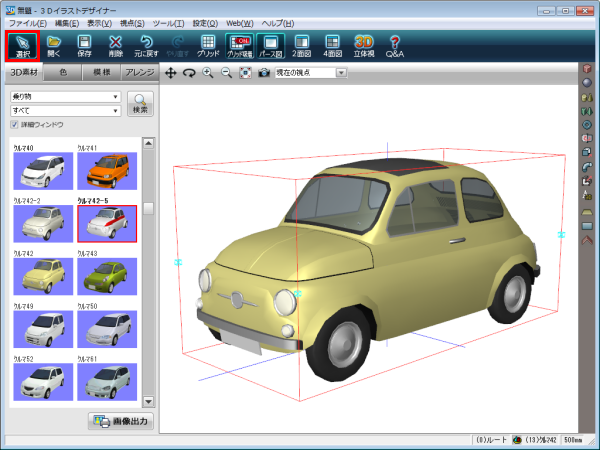Screen dimensions: 600x450
Task: Open Q&A help icon in toolbar
Action: pos(395,45)
